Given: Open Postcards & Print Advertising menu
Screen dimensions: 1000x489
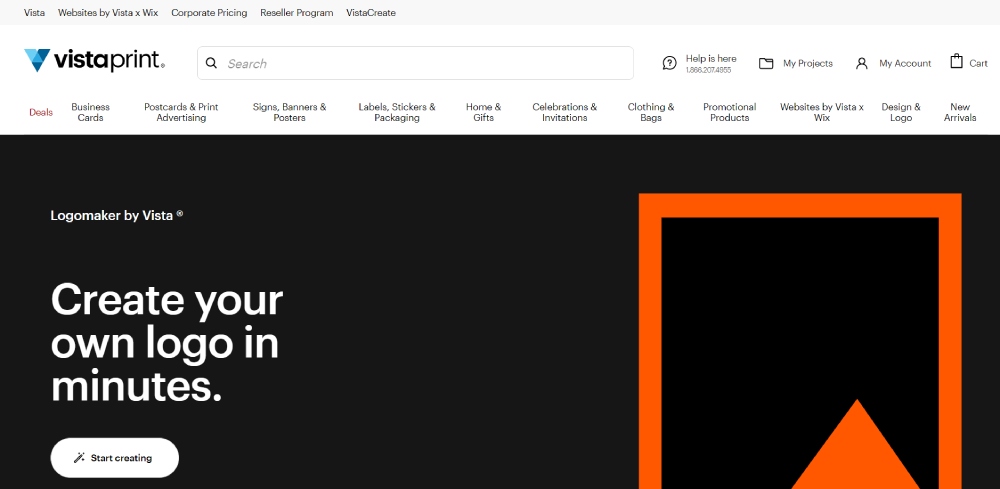Looking at the screenshot, I should tap(181, 112).
